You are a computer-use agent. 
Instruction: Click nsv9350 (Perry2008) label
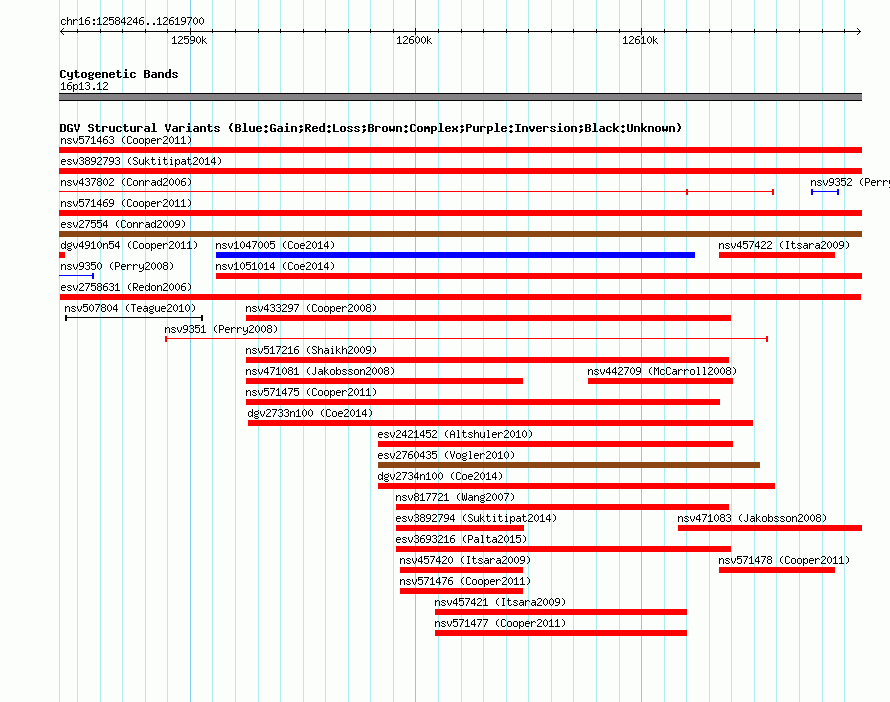tap(117, 266)
